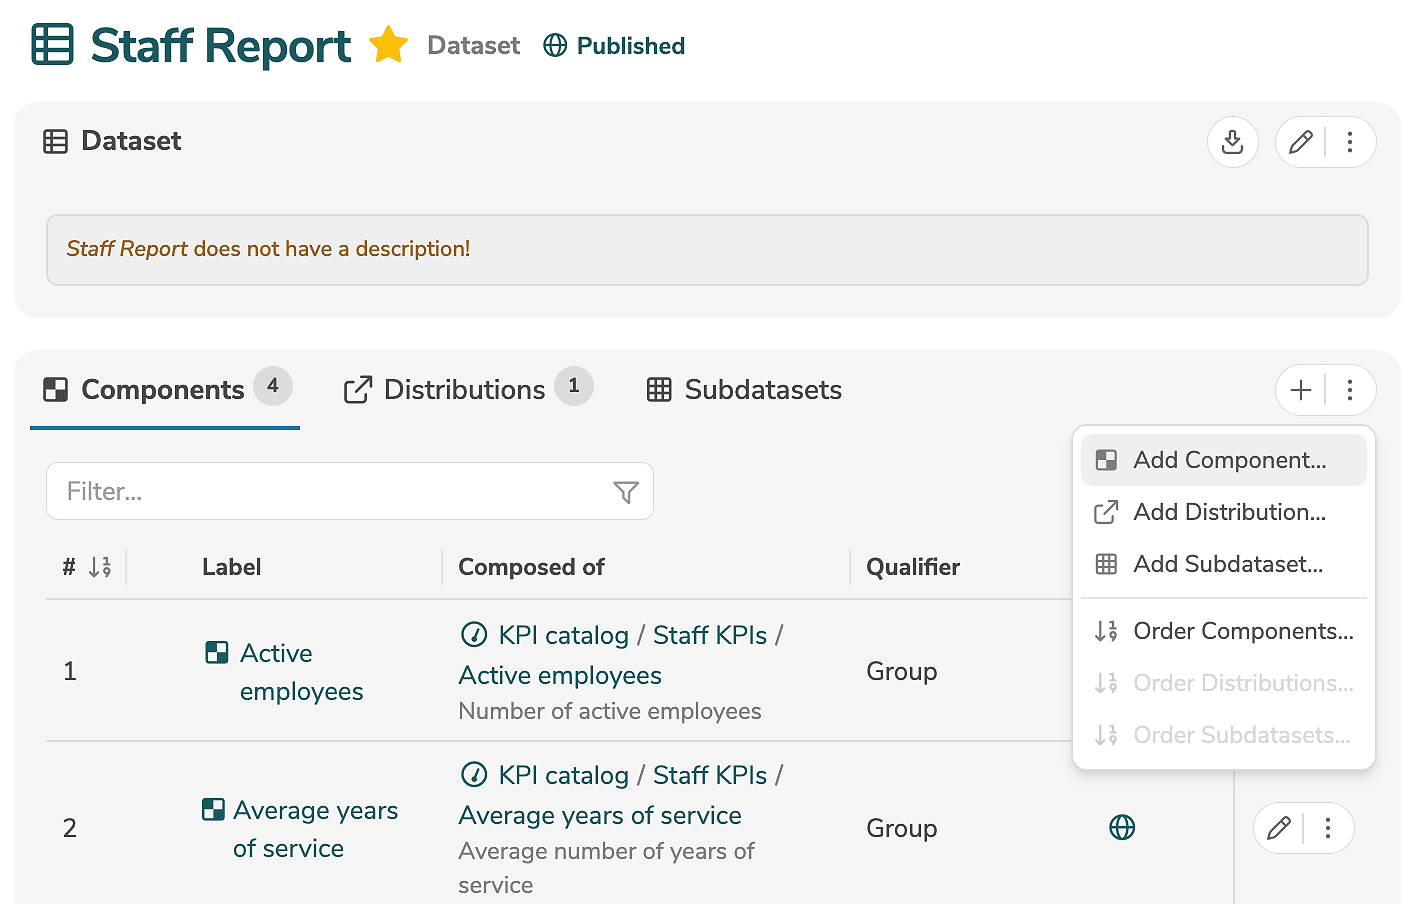This screenshot has height=904, width=1412.
Task: Click into the Filter text field
Action: tap(330, 492)
